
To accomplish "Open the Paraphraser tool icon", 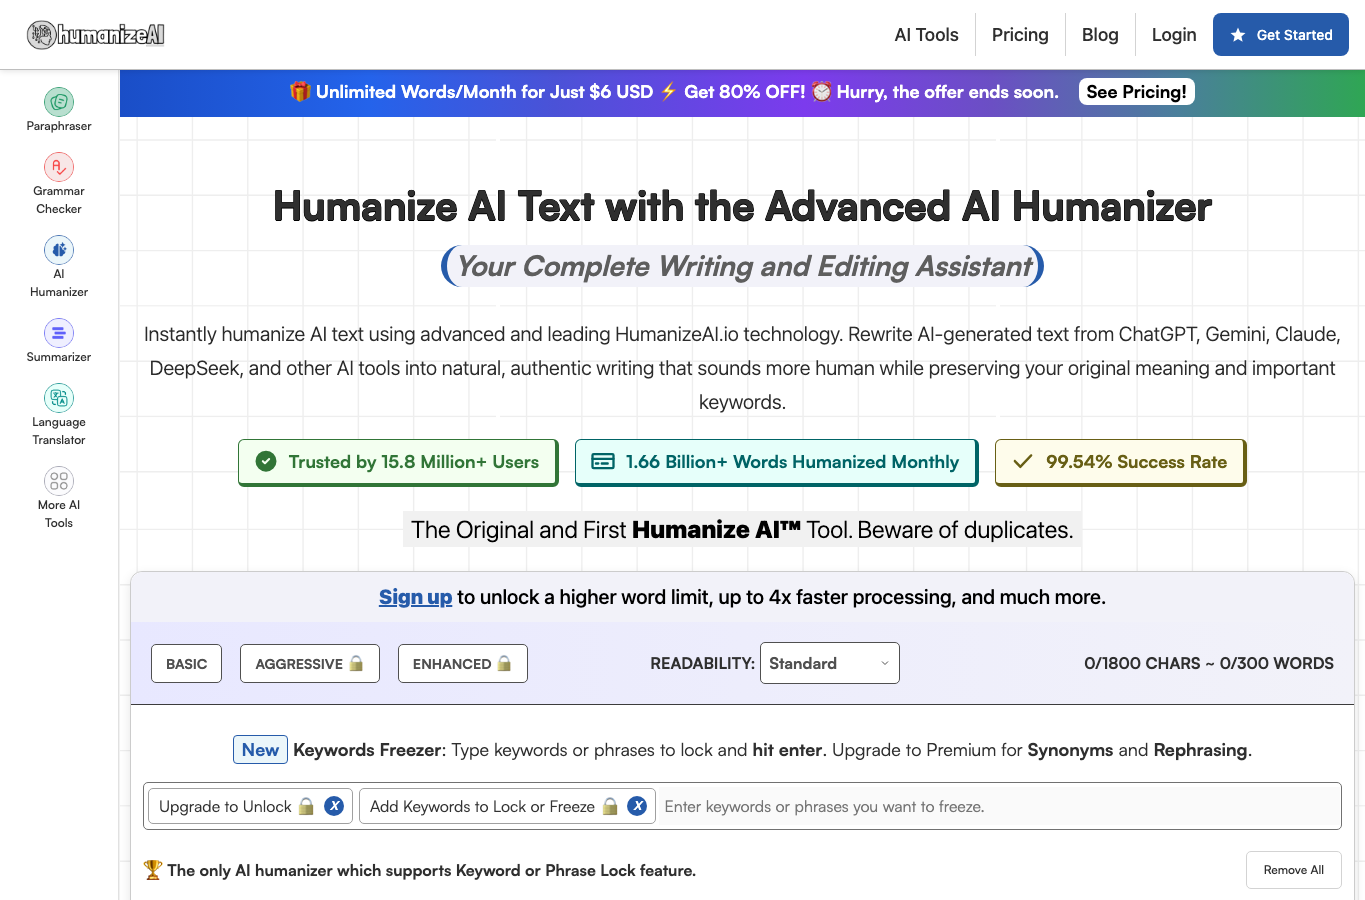I will point(59,101).
